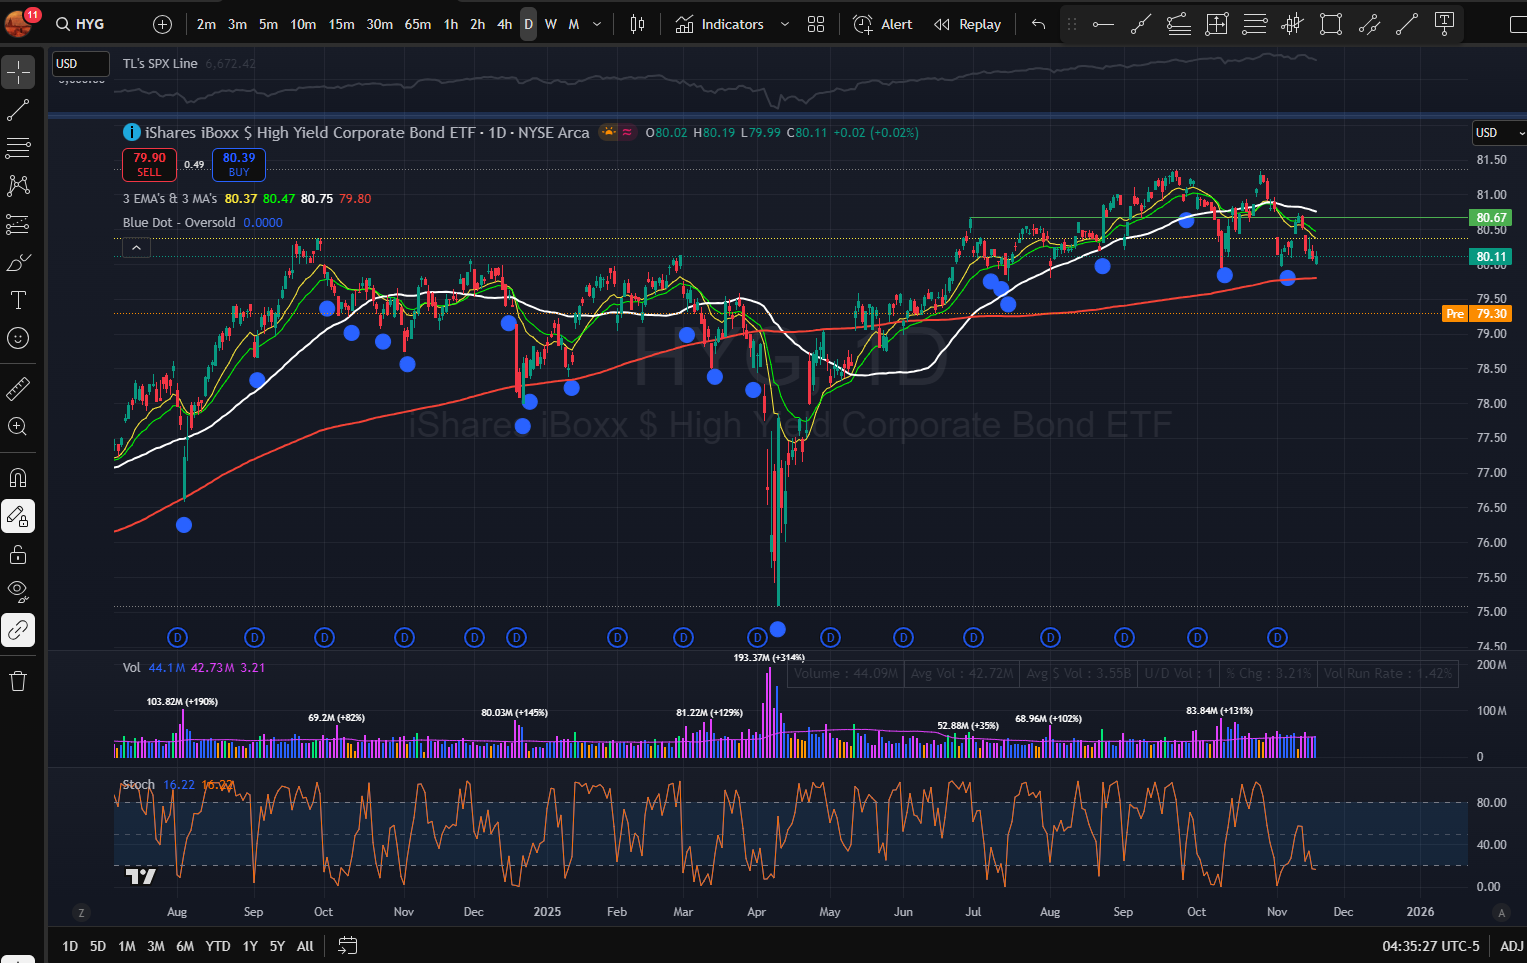Click the undo arrow in top toolbar
This screenshot has height=963, width=1527.
(1039, 24)
